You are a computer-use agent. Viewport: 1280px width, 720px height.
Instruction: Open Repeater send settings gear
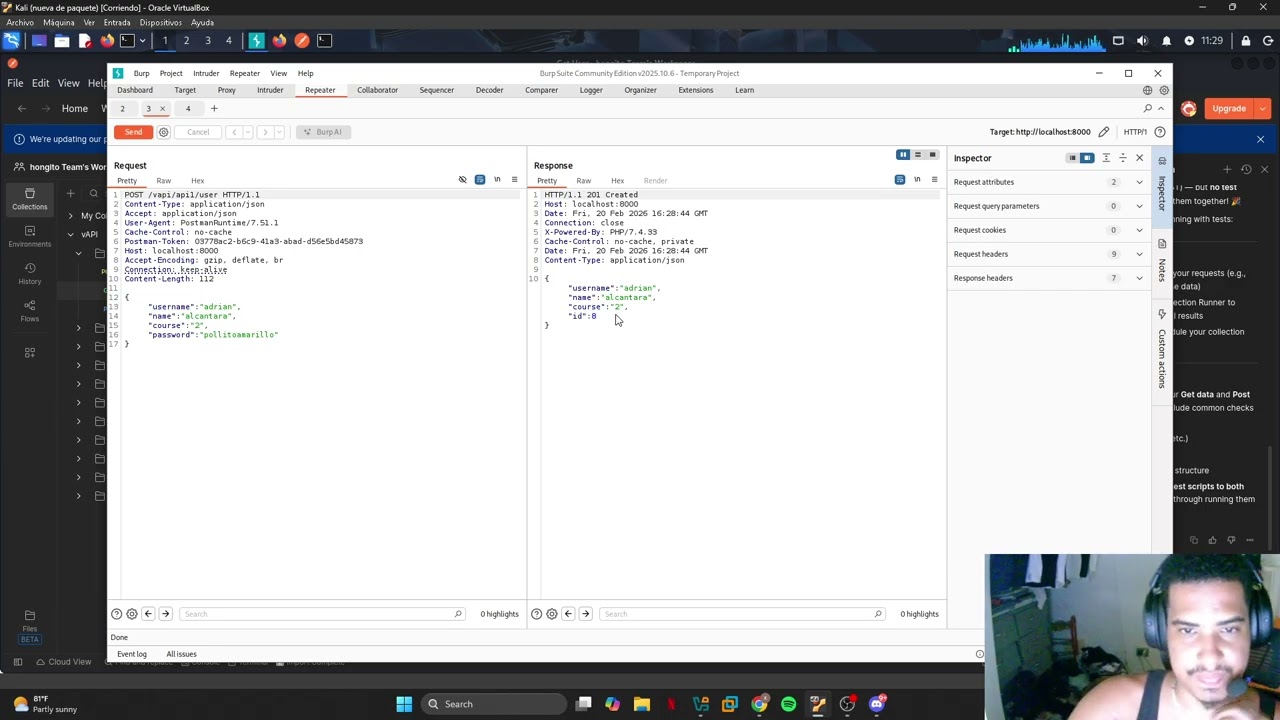click(164, 132)
